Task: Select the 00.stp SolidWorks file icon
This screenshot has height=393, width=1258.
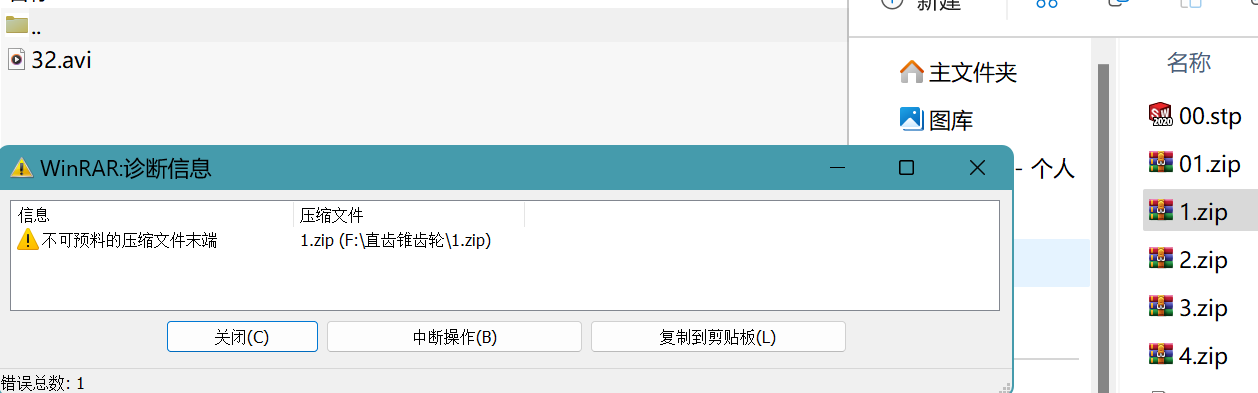Action: 1161,115
